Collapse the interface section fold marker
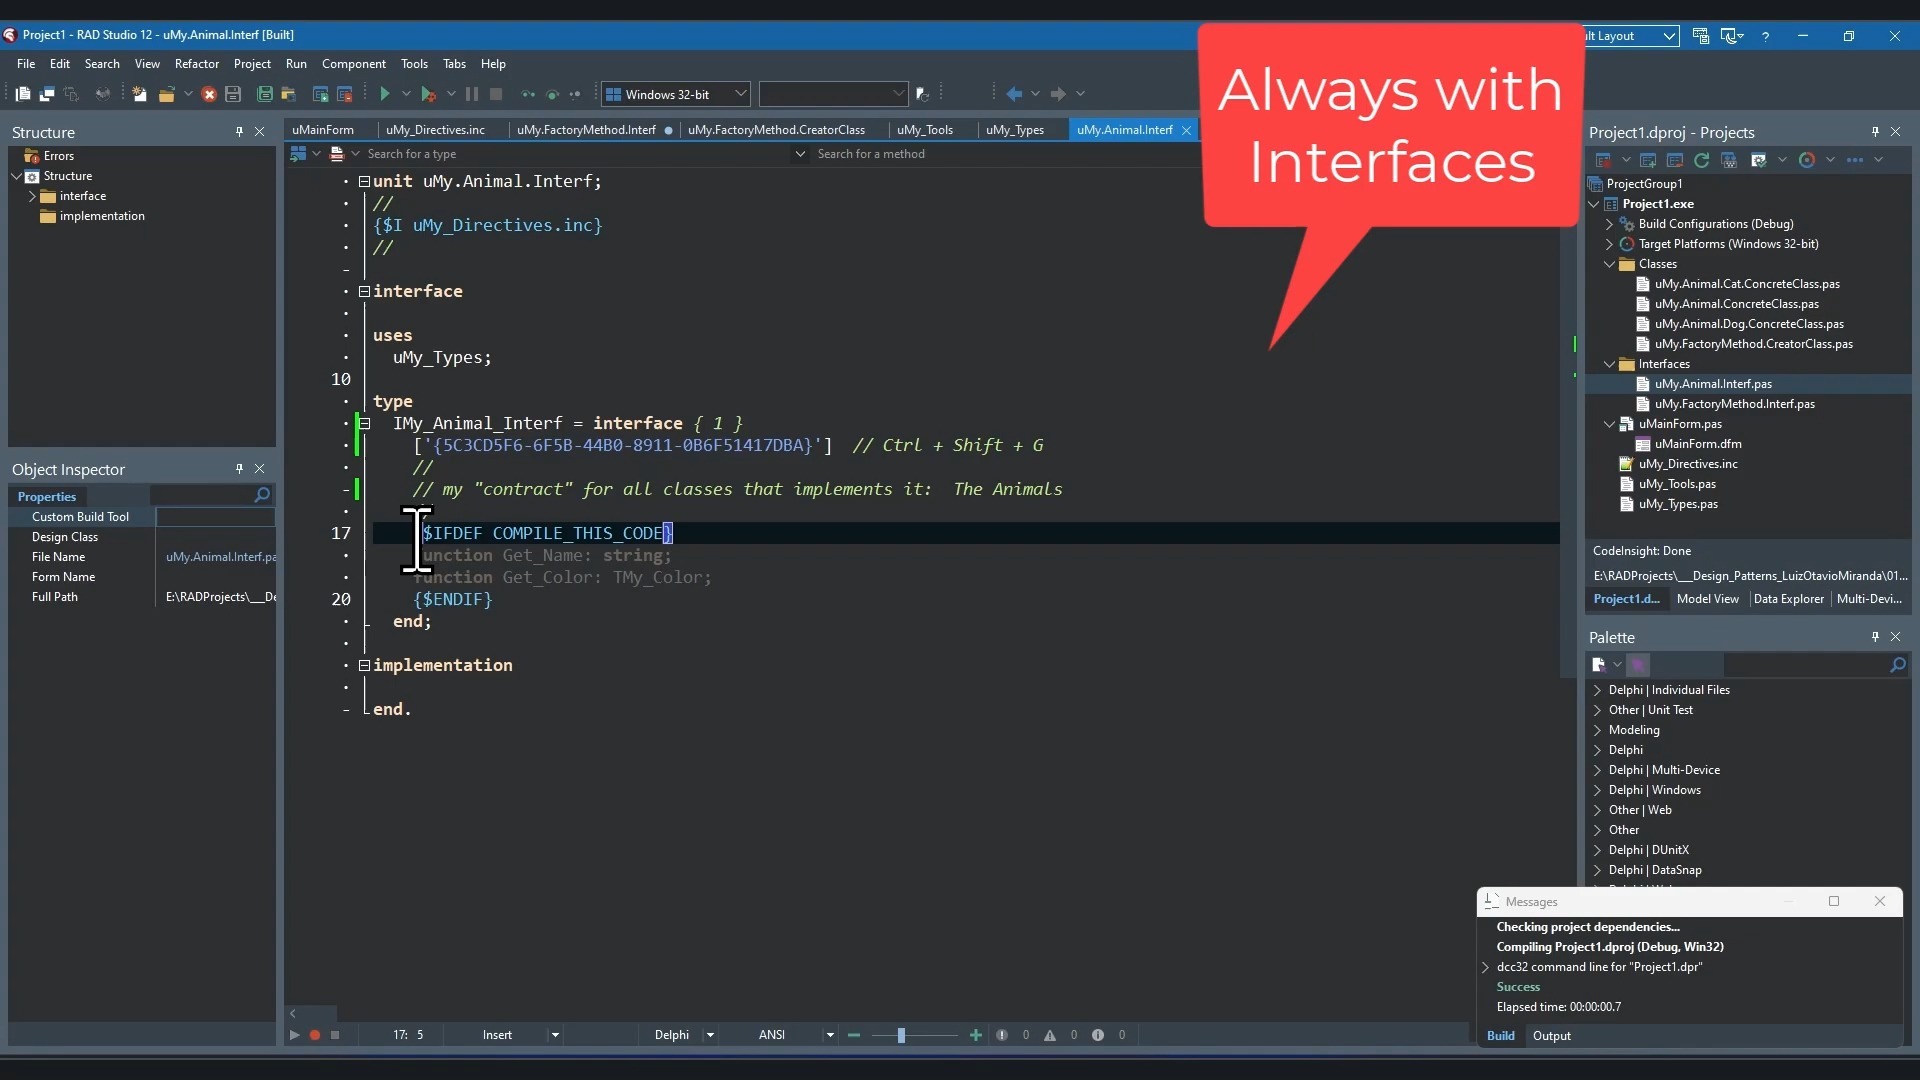The width and height of the screenshot is (1920, 1080). pyautogui.click(x=365, y=292)
